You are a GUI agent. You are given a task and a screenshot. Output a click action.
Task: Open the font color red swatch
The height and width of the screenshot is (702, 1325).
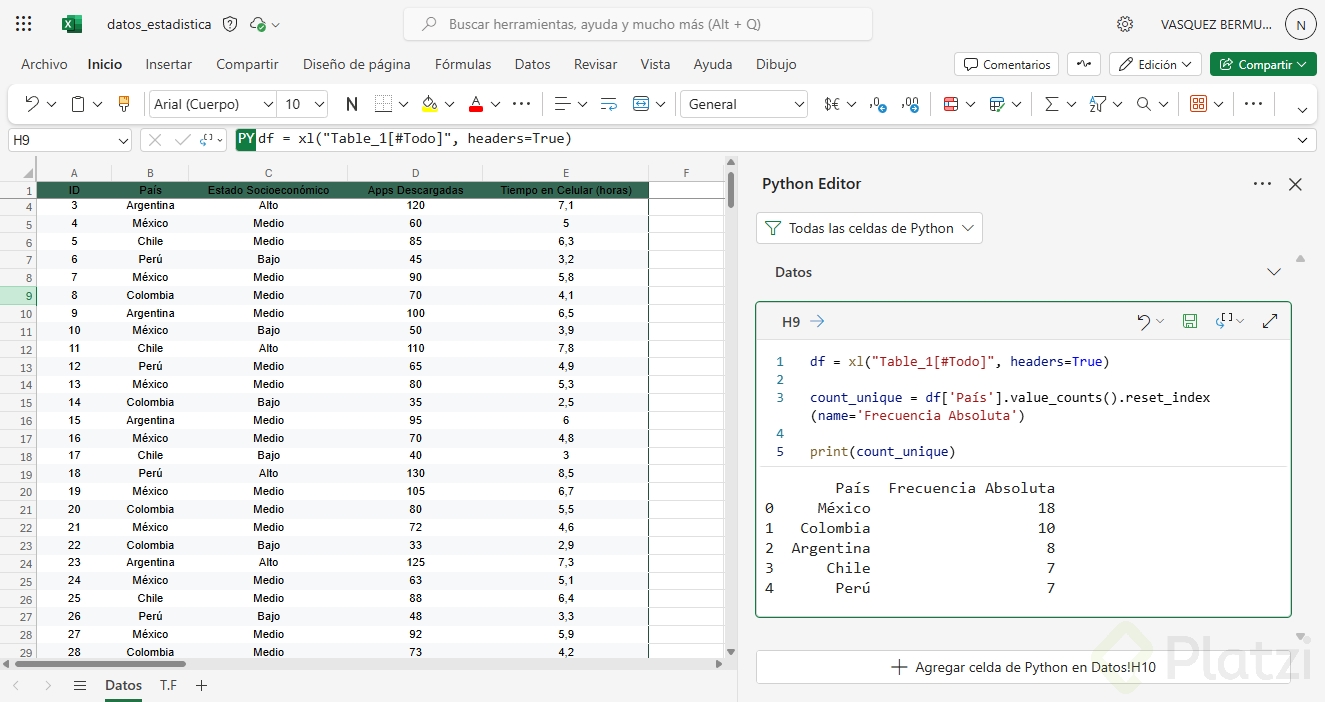click(476, 104)
